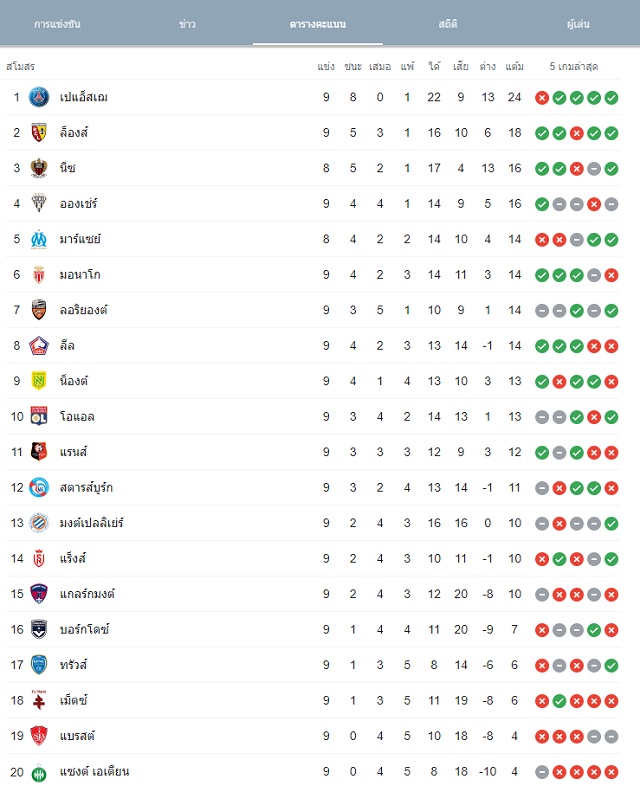Open team link มงต์เปลลิเย่ร์
Image resolution: width=640 pixels, height=792 pixels.
click(91, 523)
